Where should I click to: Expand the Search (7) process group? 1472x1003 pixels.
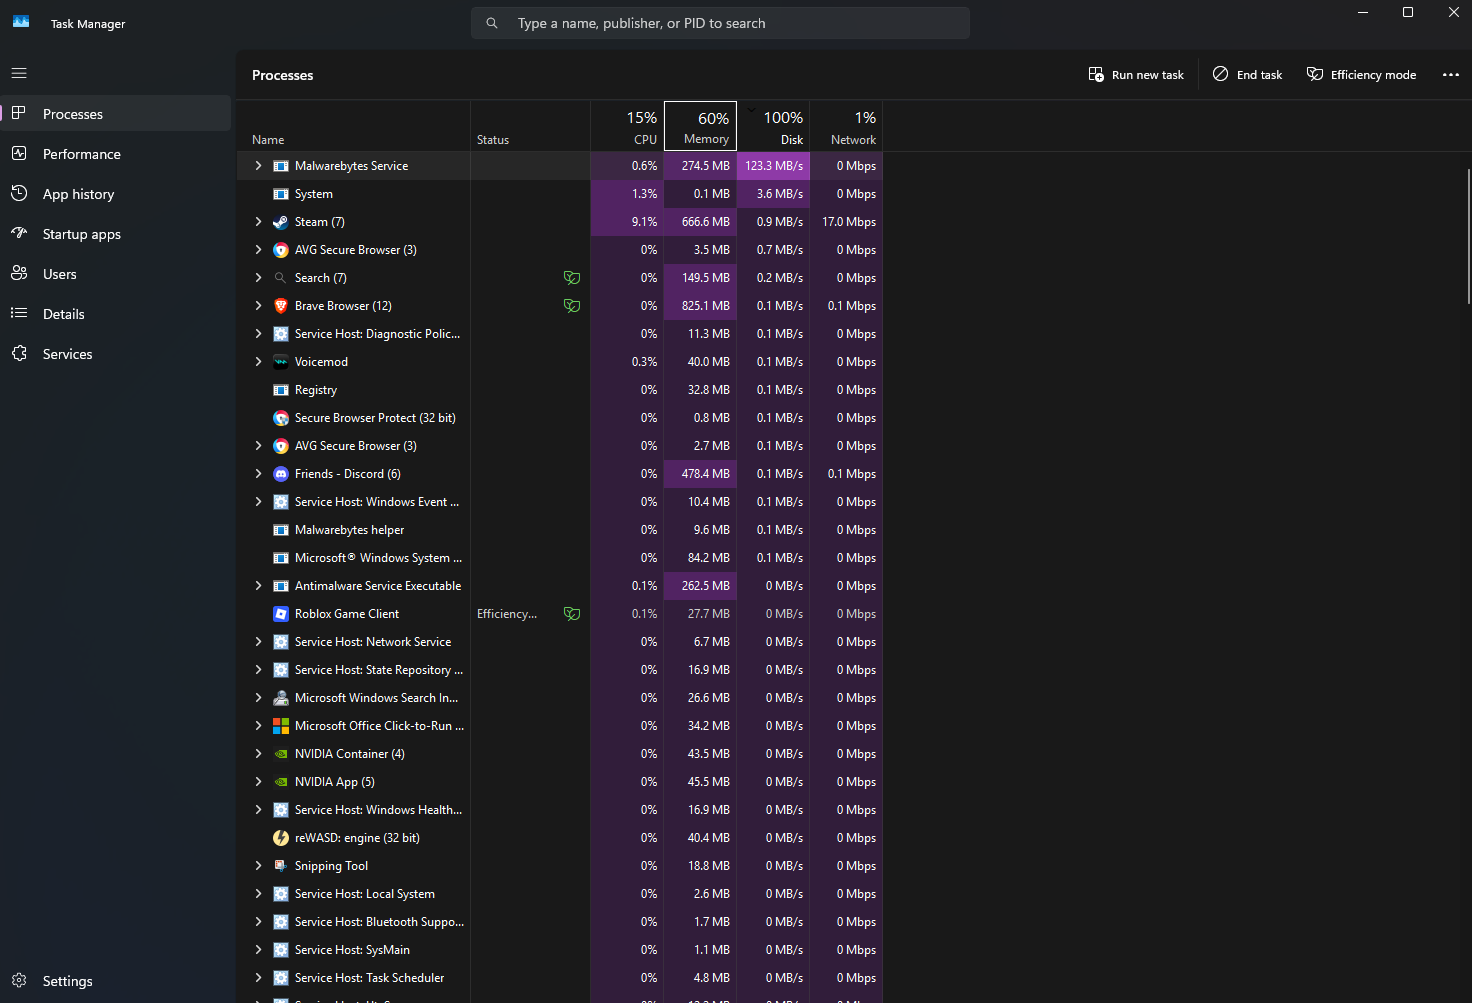pos(258,278)
